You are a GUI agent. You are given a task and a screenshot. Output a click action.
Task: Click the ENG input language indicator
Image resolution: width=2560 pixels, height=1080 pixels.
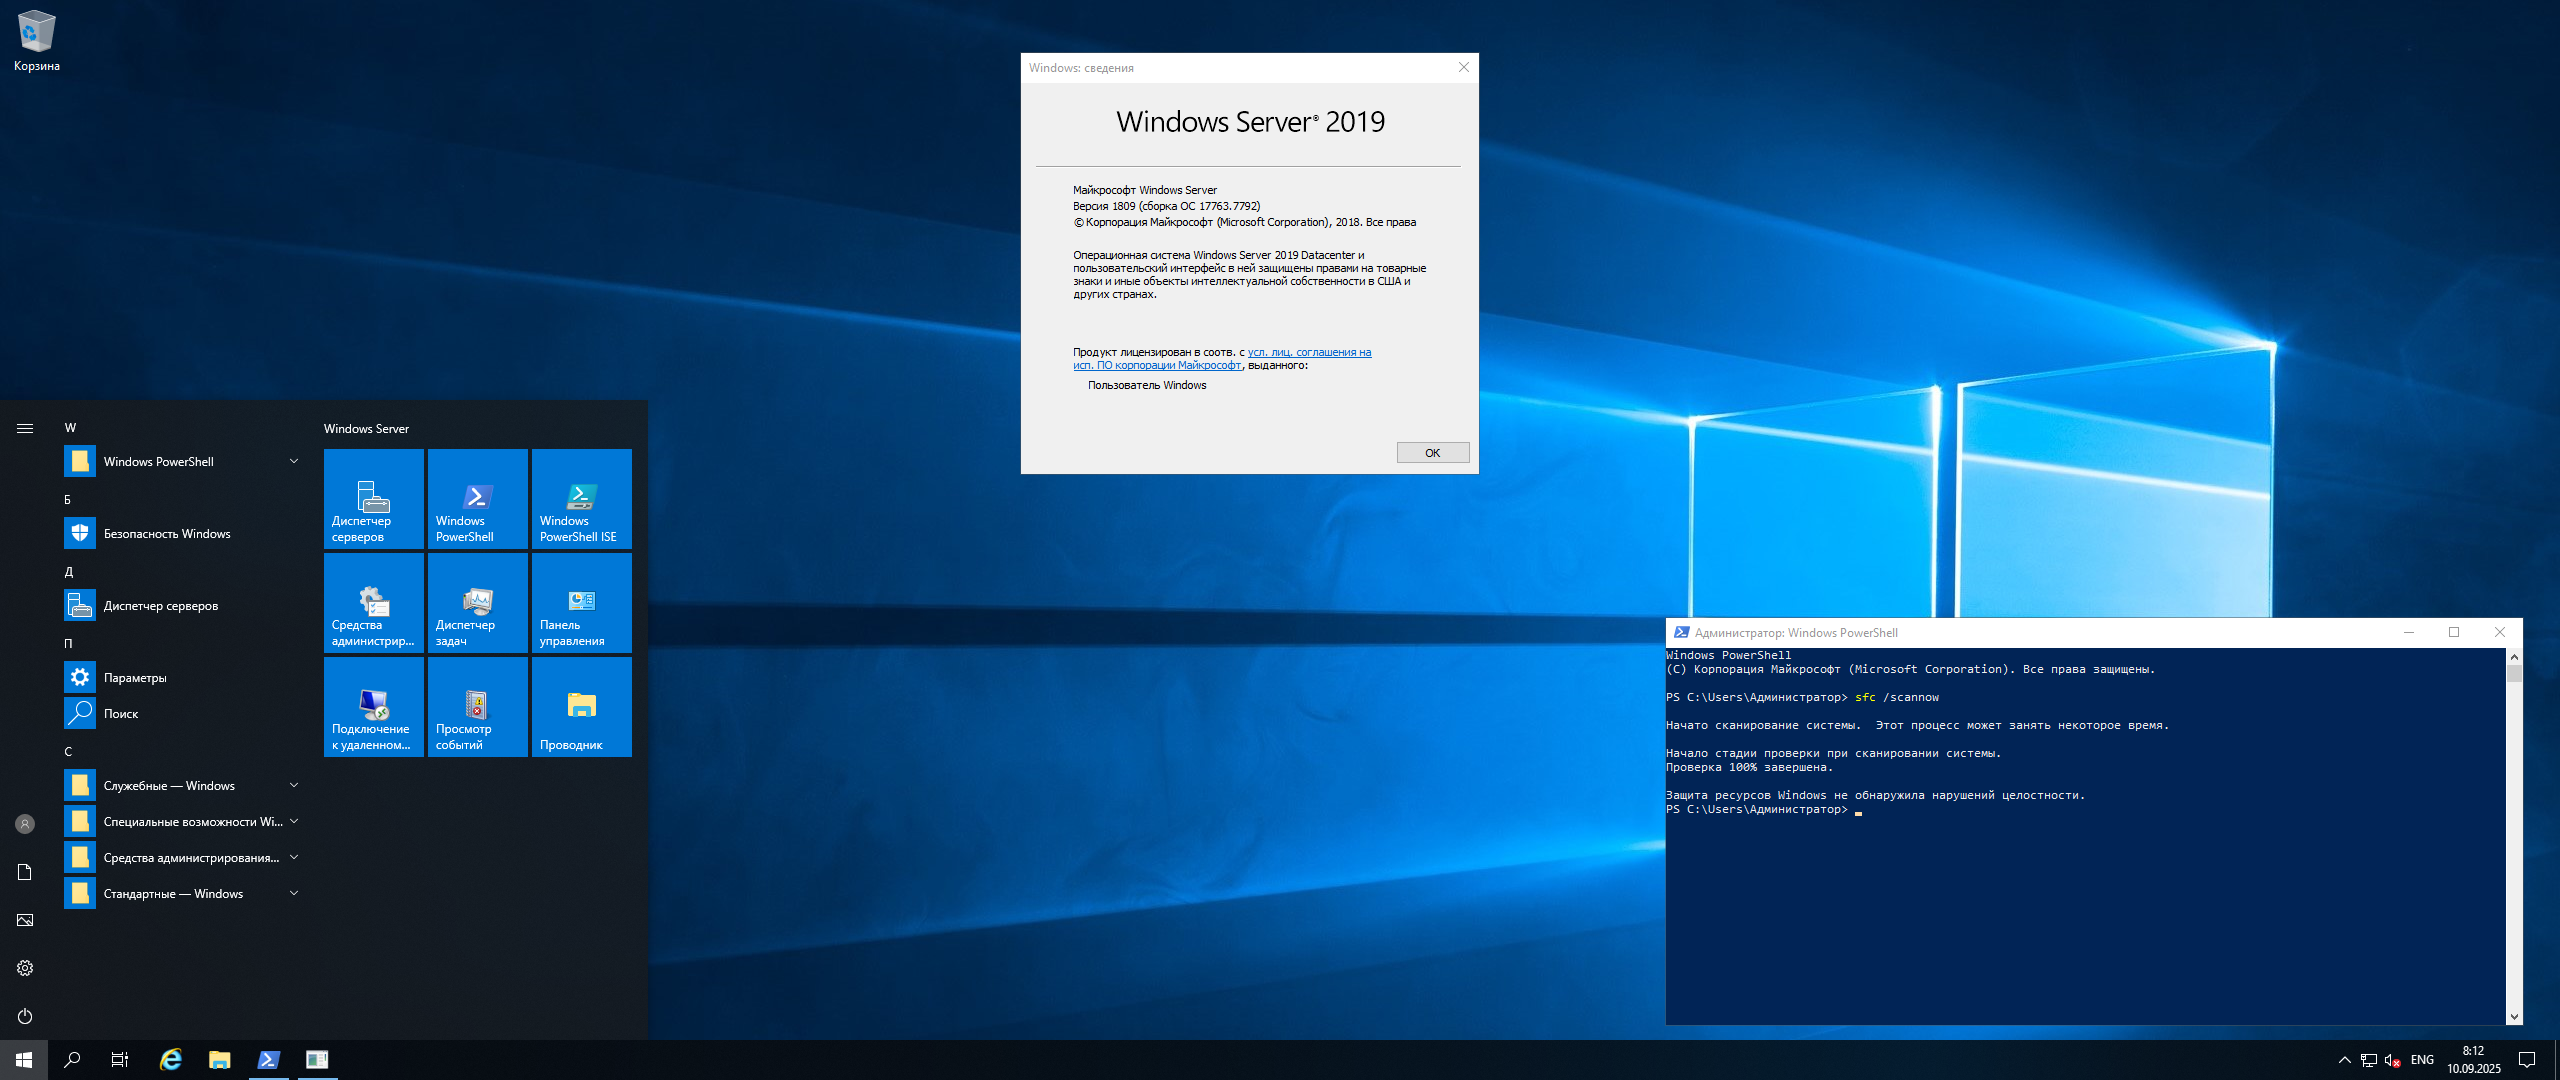point(2422,1060)
